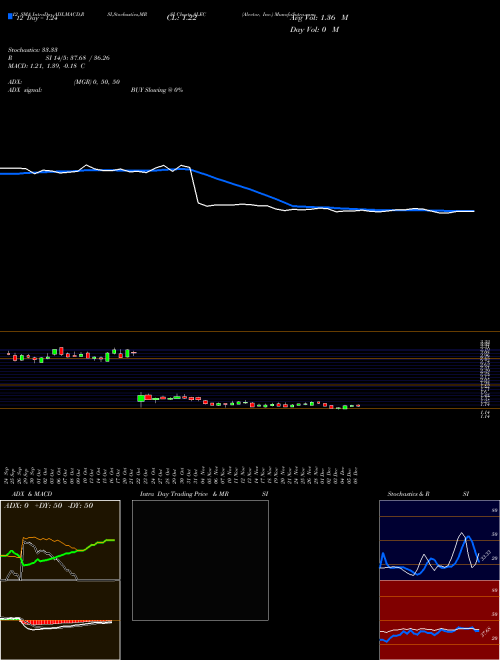Viewport: 500px width, 660px height.
Task: Open the red RSI chart panel
Action: (439, 620)
